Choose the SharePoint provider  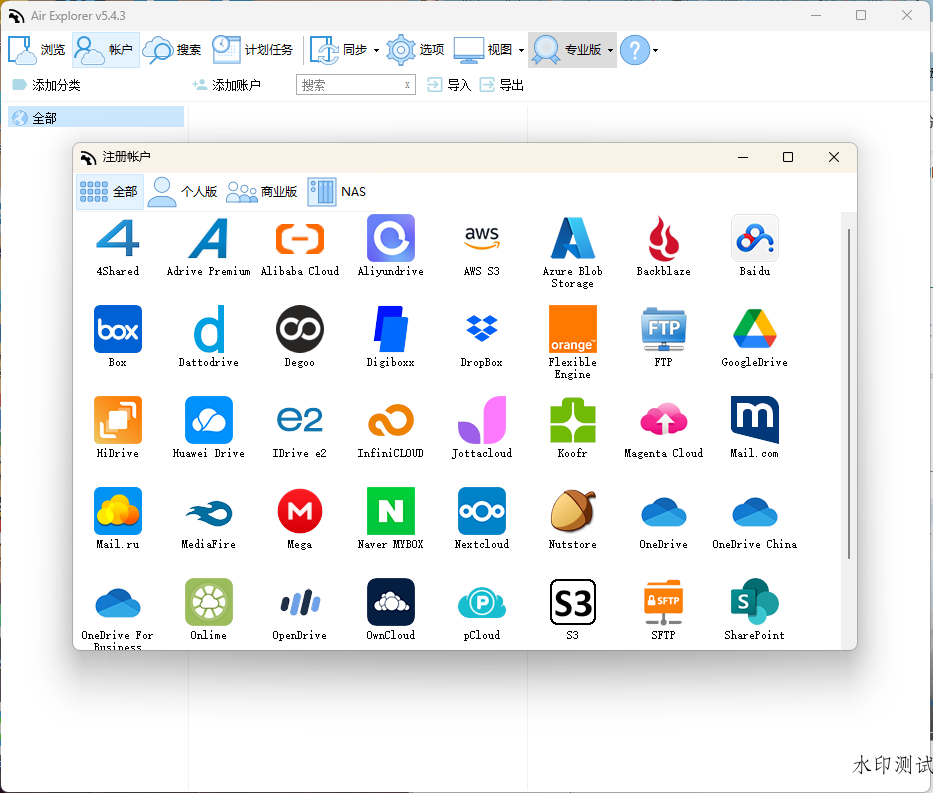pos(754,602)
